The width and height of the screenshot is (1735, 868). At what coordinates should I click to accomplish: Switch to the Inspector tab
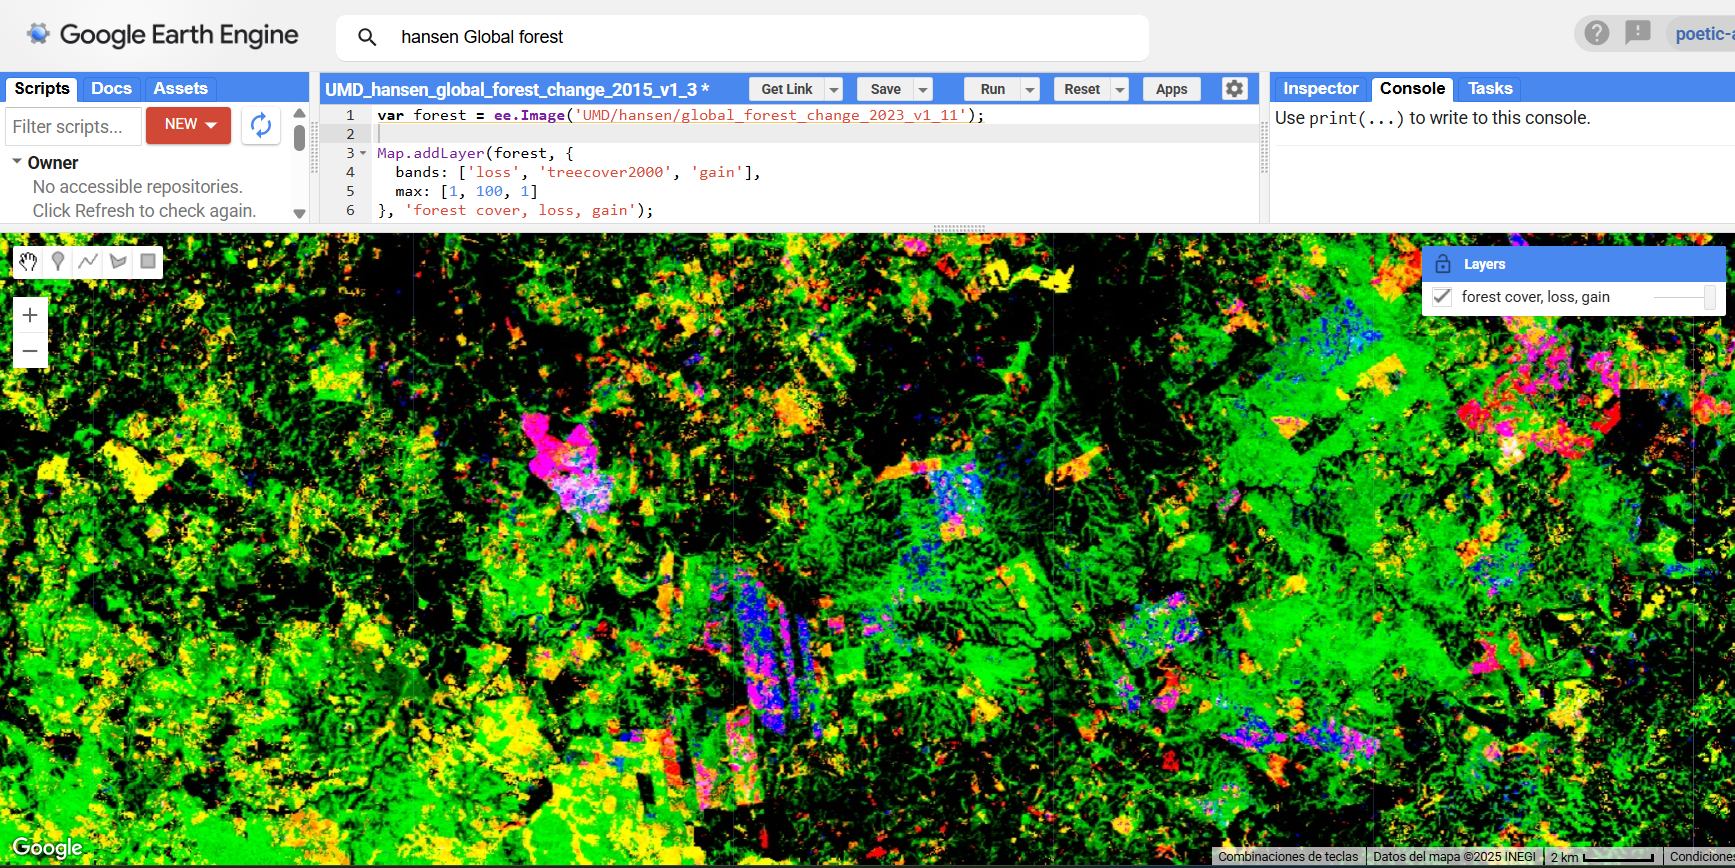click(x=1320, y=88)
